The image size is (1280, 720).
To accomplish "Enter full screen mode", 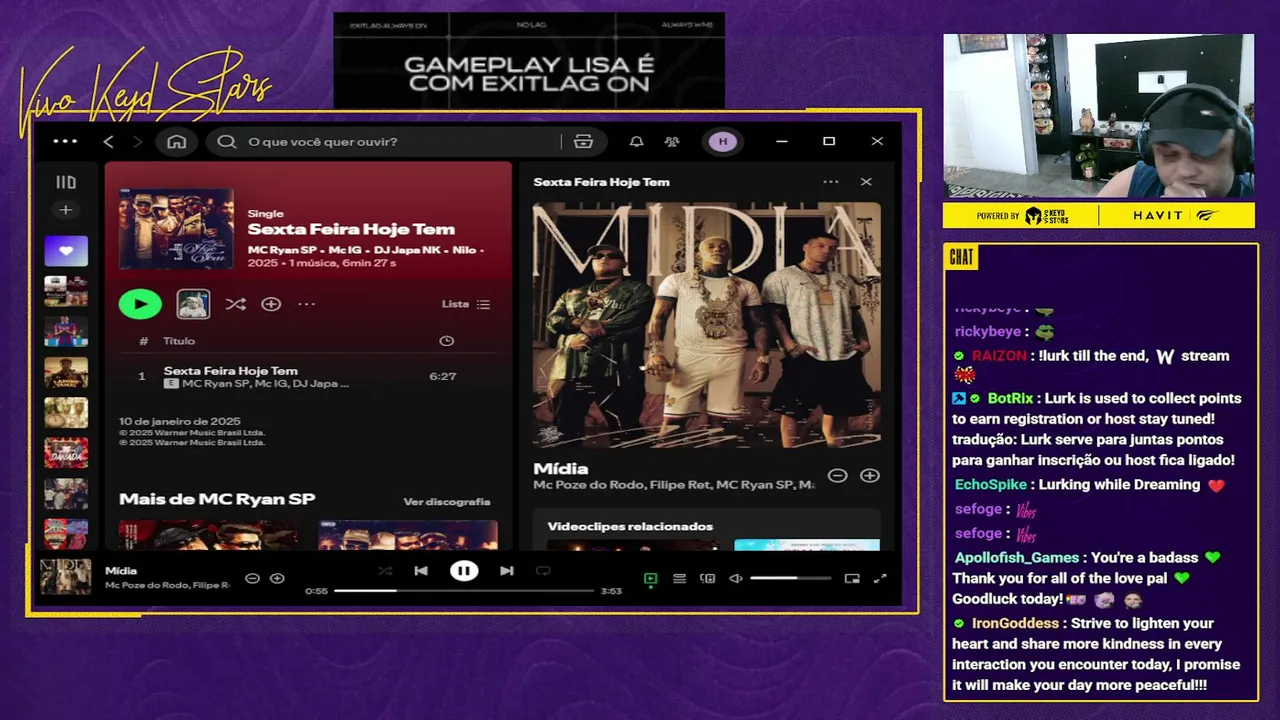I will pyautogui.click(x=880, y=578).
